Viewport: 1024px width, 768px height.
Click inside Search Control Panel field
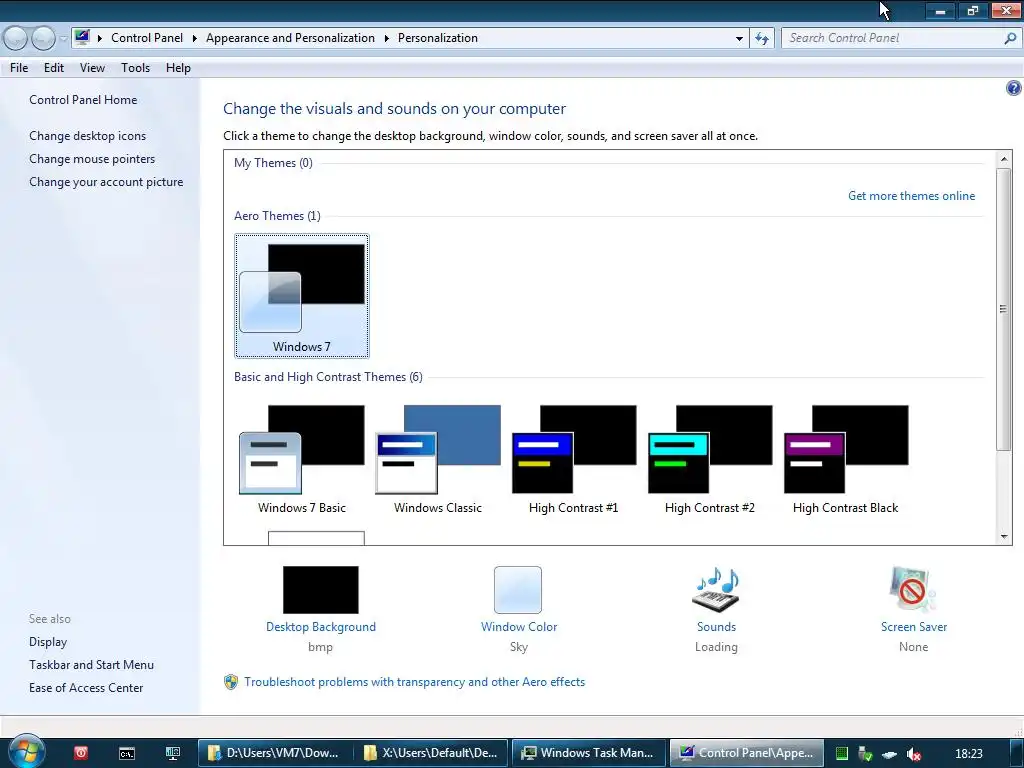coord(891,39)
